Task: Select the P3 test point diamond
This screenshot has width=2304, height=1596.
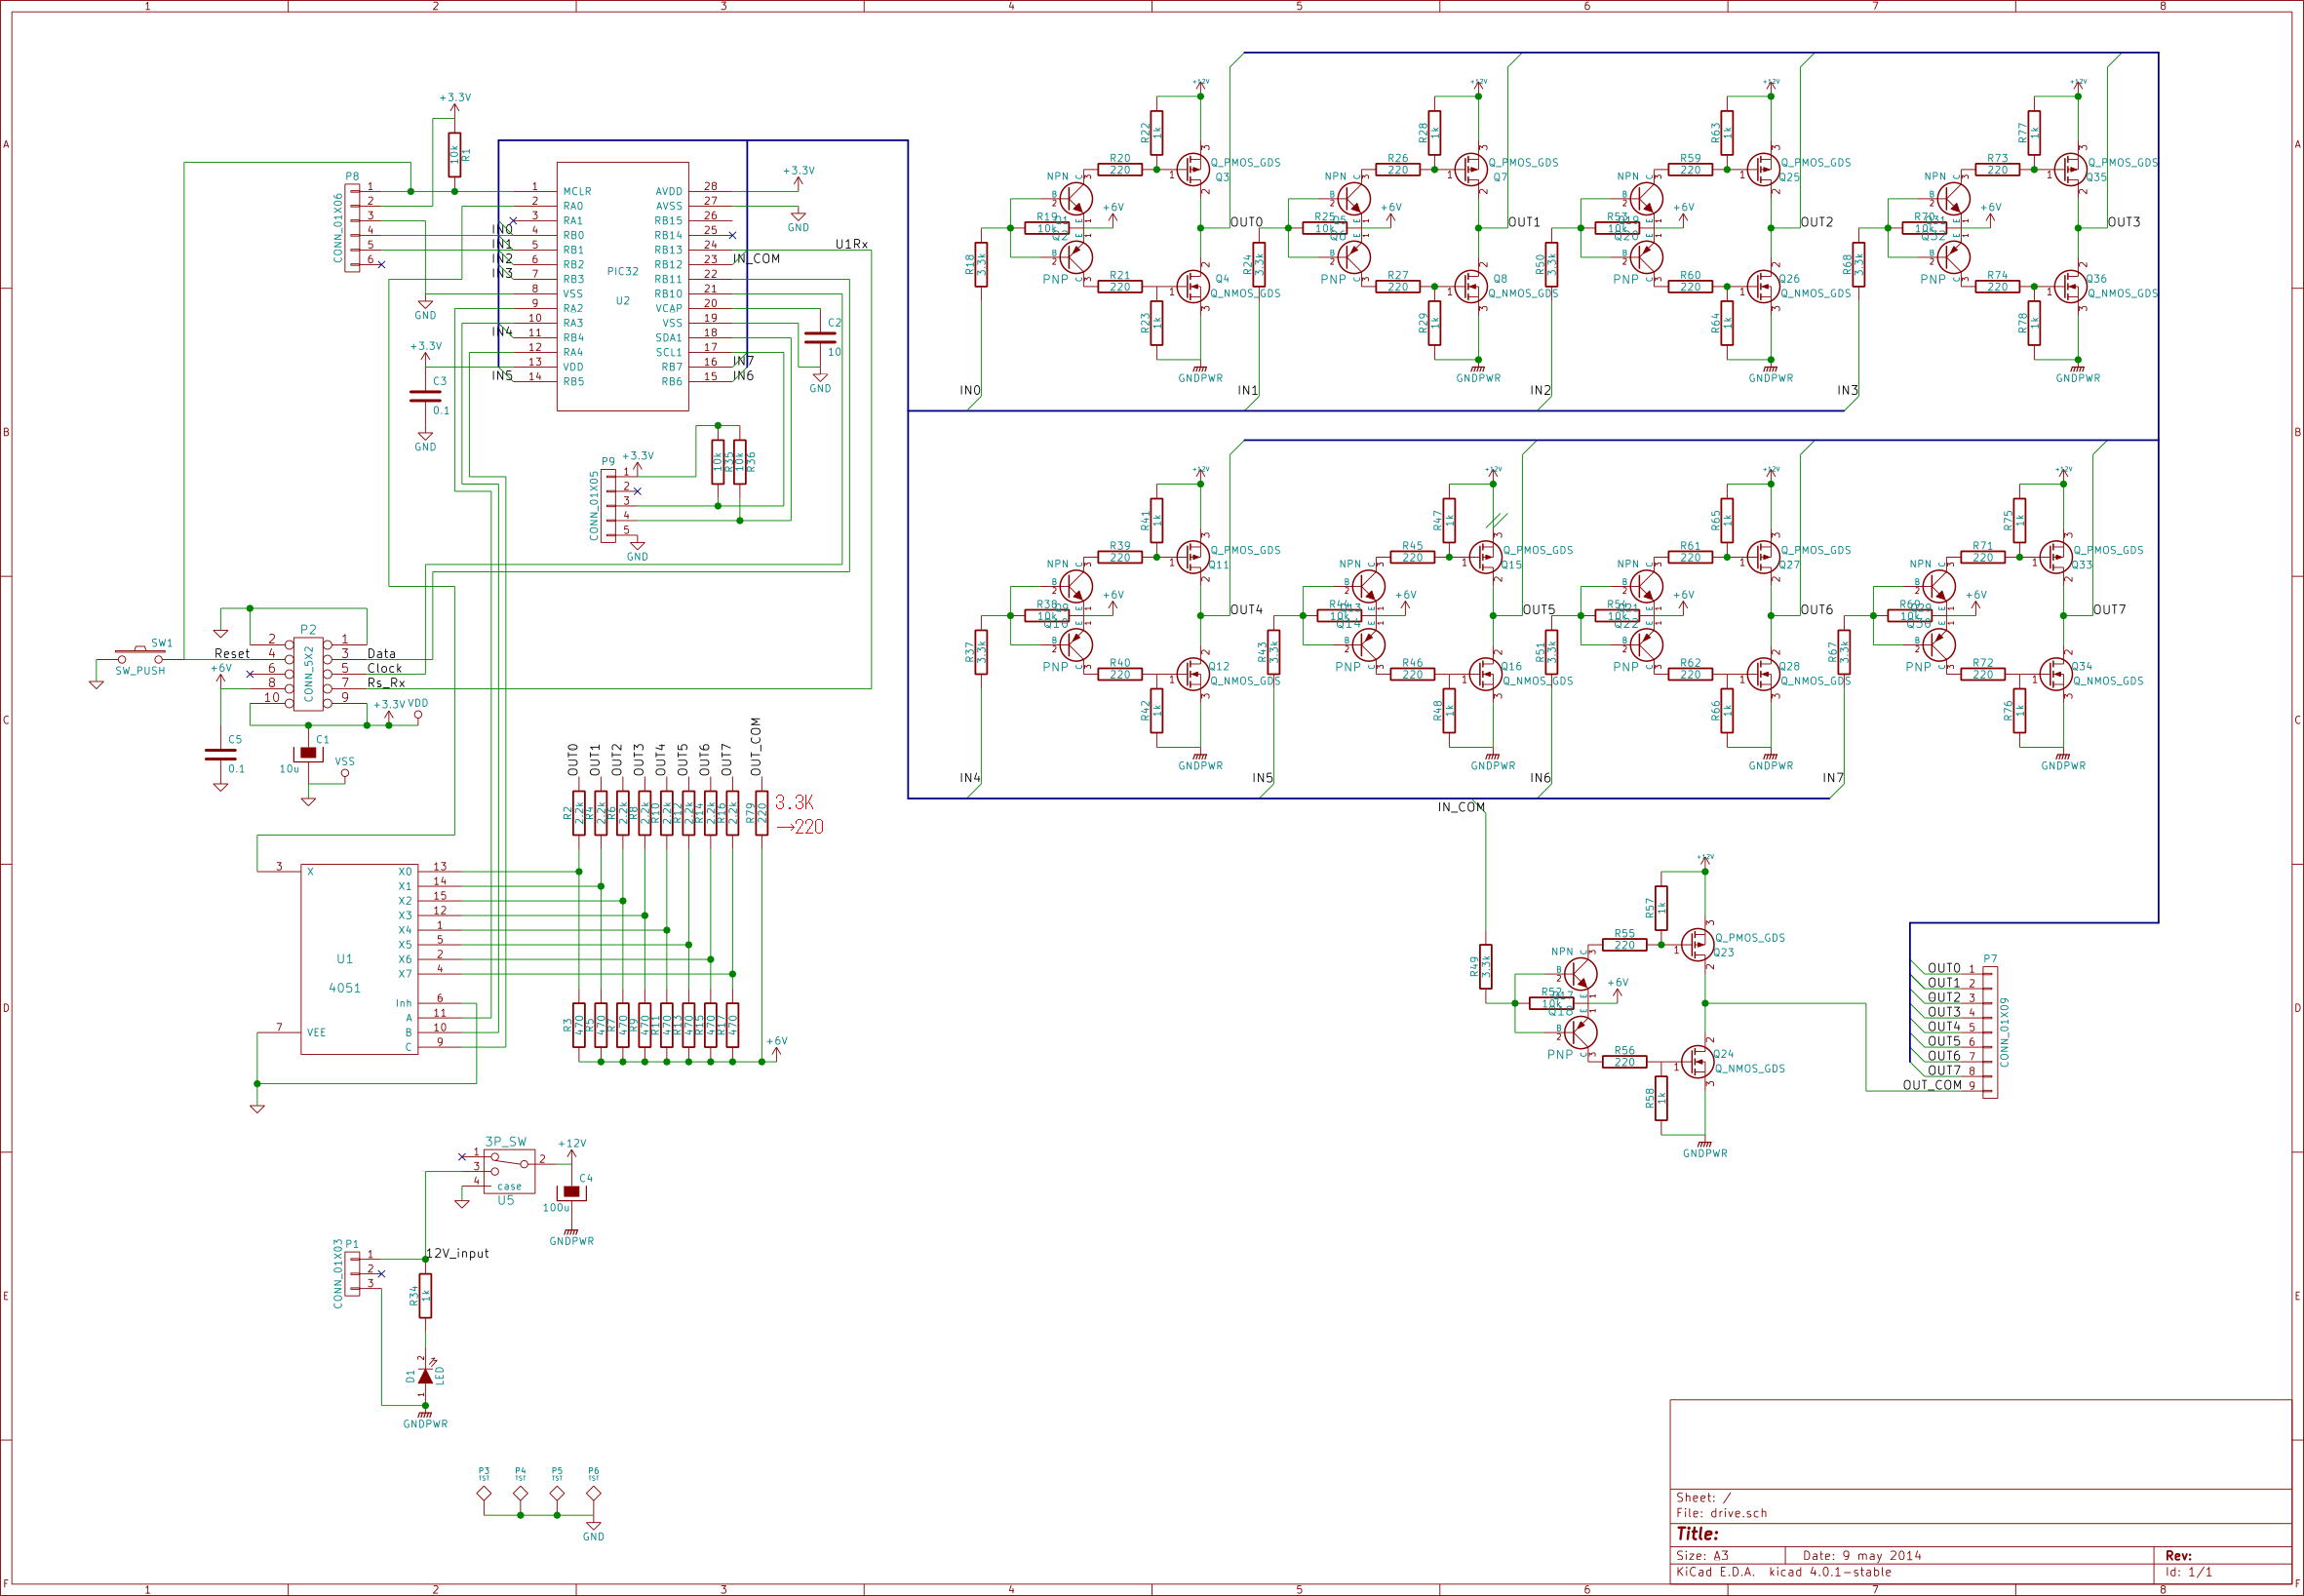Action: click(484, 1493)
